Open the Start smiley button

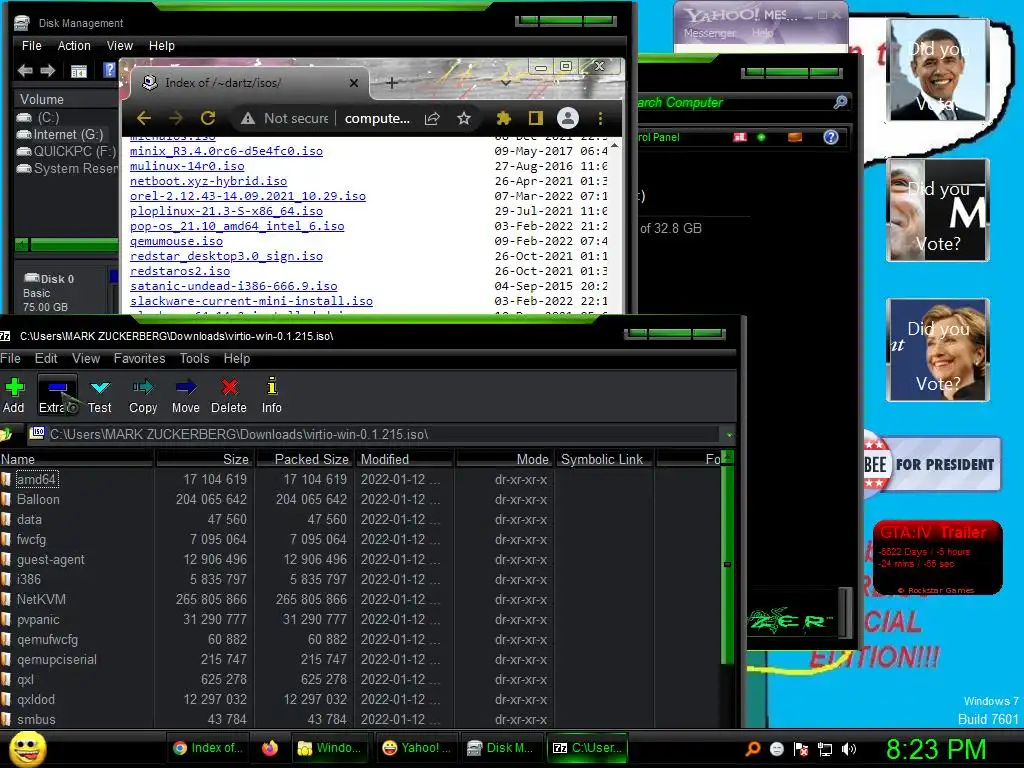(x=27, y=748)
